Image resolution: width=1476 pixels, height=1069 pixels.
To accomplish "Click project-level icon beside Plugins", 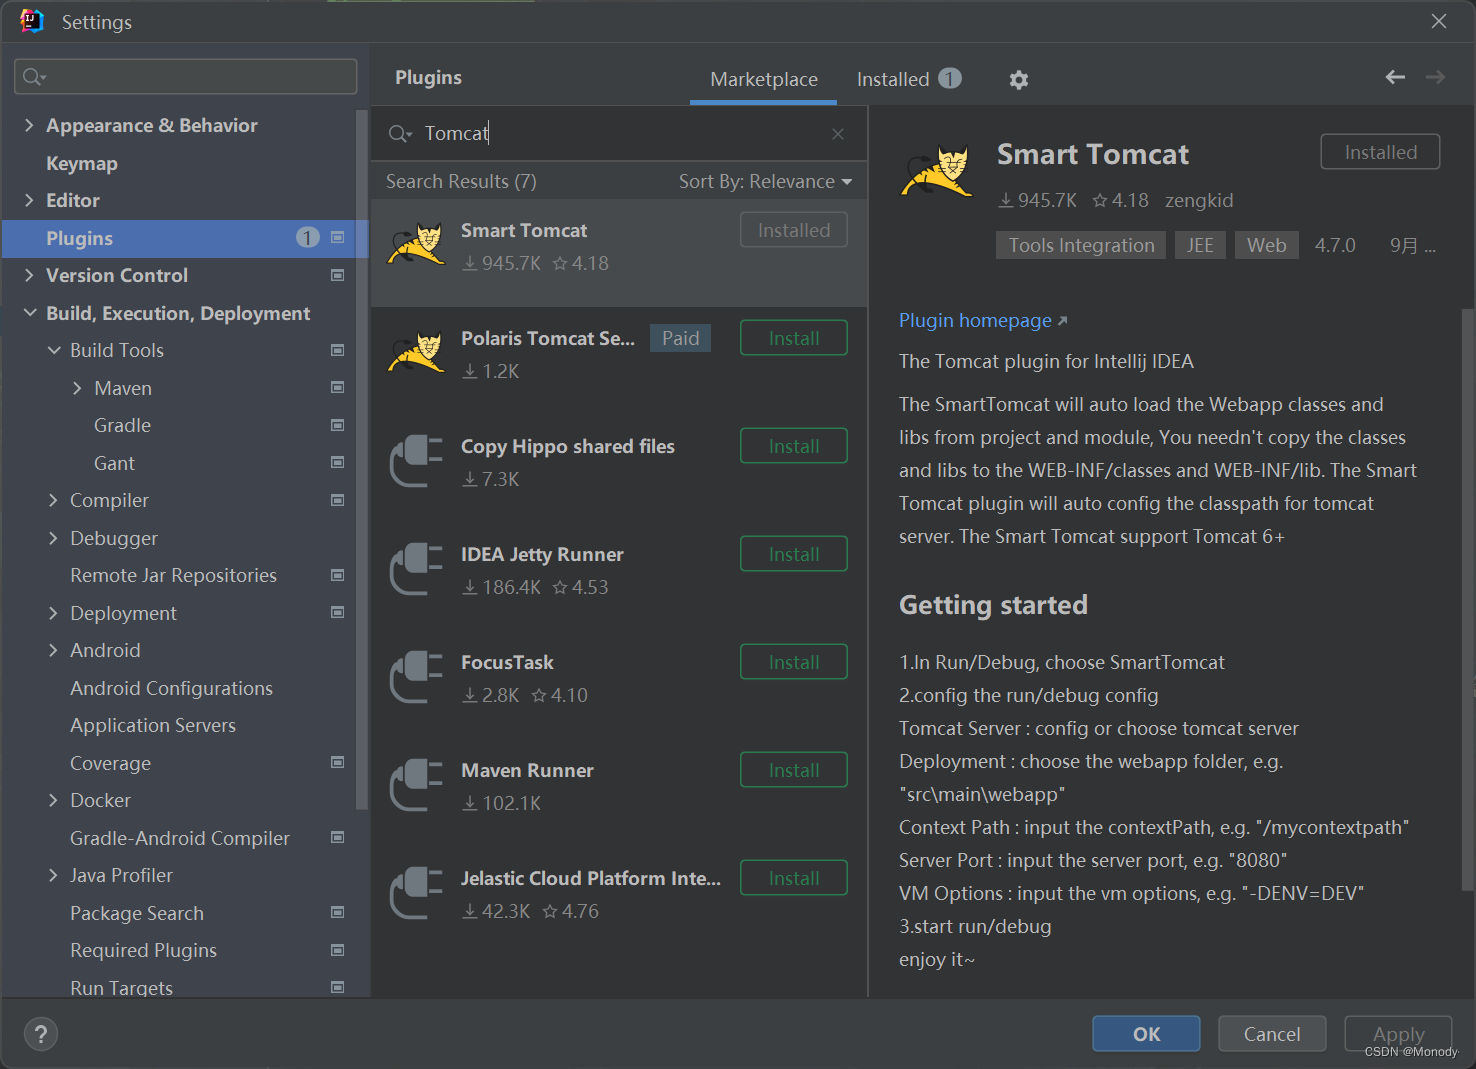I will click(x=338, y=237).
